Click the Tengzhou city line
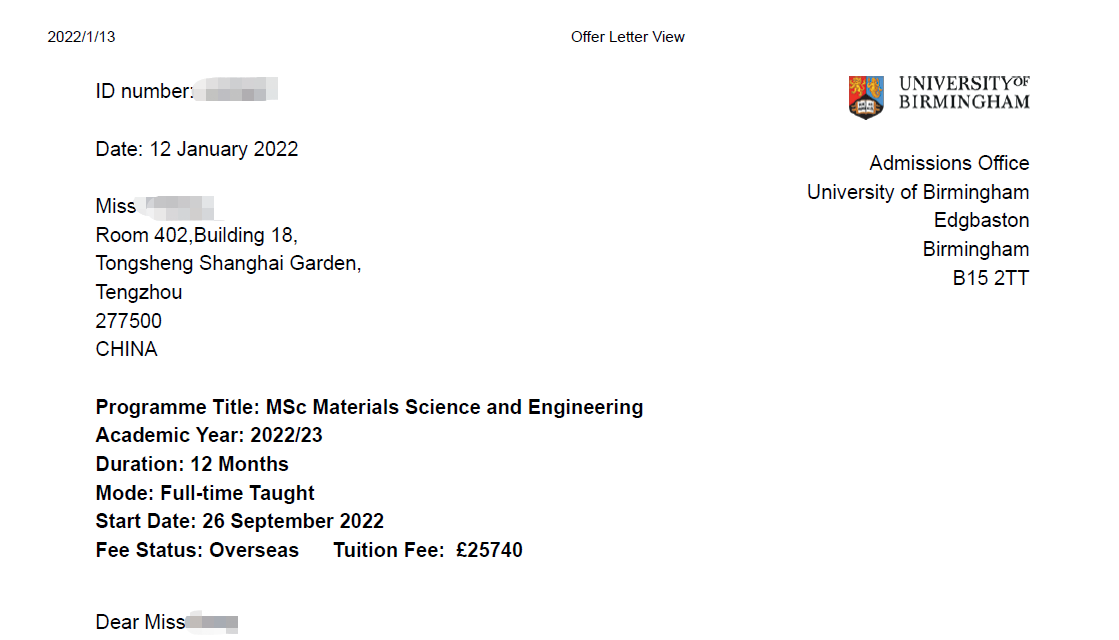The width and height of the screenshot is (1119, 640). coord(139,292)
